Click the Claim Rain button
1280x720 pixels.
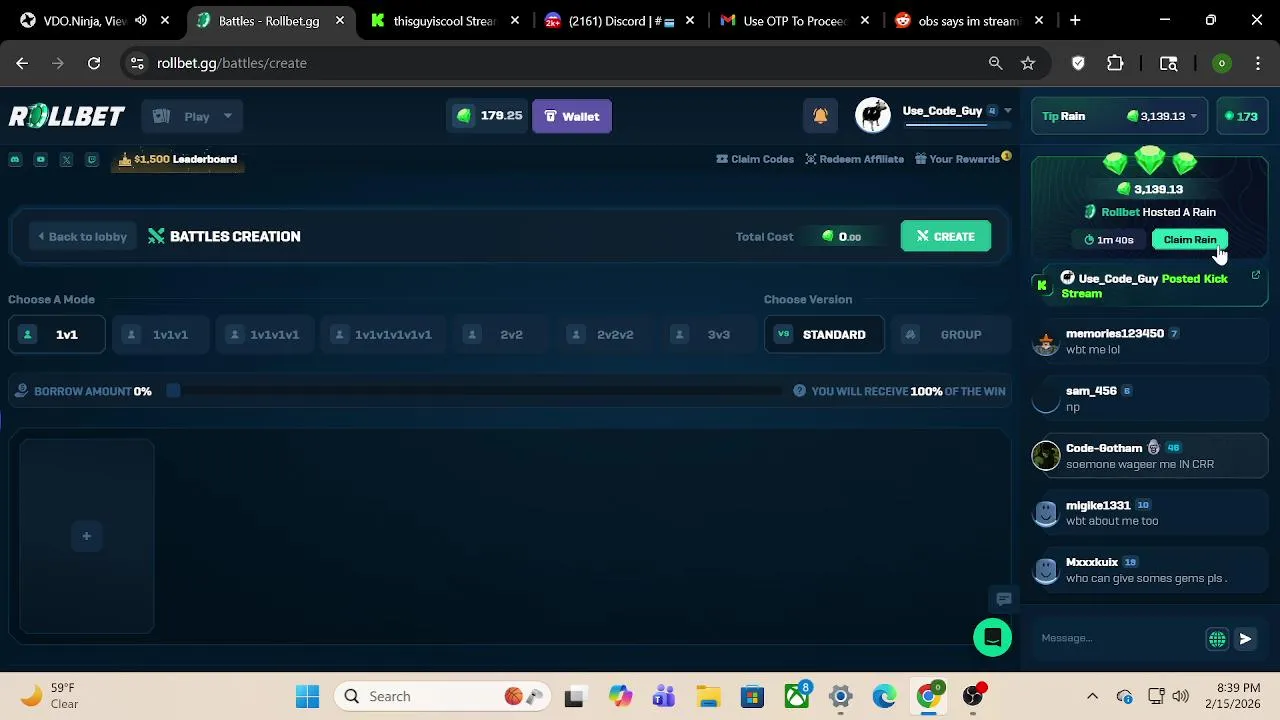[x=1190, y=240]
